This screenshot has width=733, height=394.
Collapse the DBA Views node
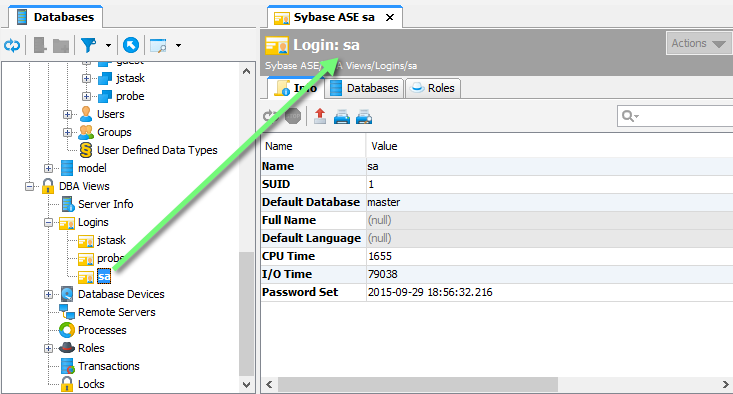pos(29,186)
